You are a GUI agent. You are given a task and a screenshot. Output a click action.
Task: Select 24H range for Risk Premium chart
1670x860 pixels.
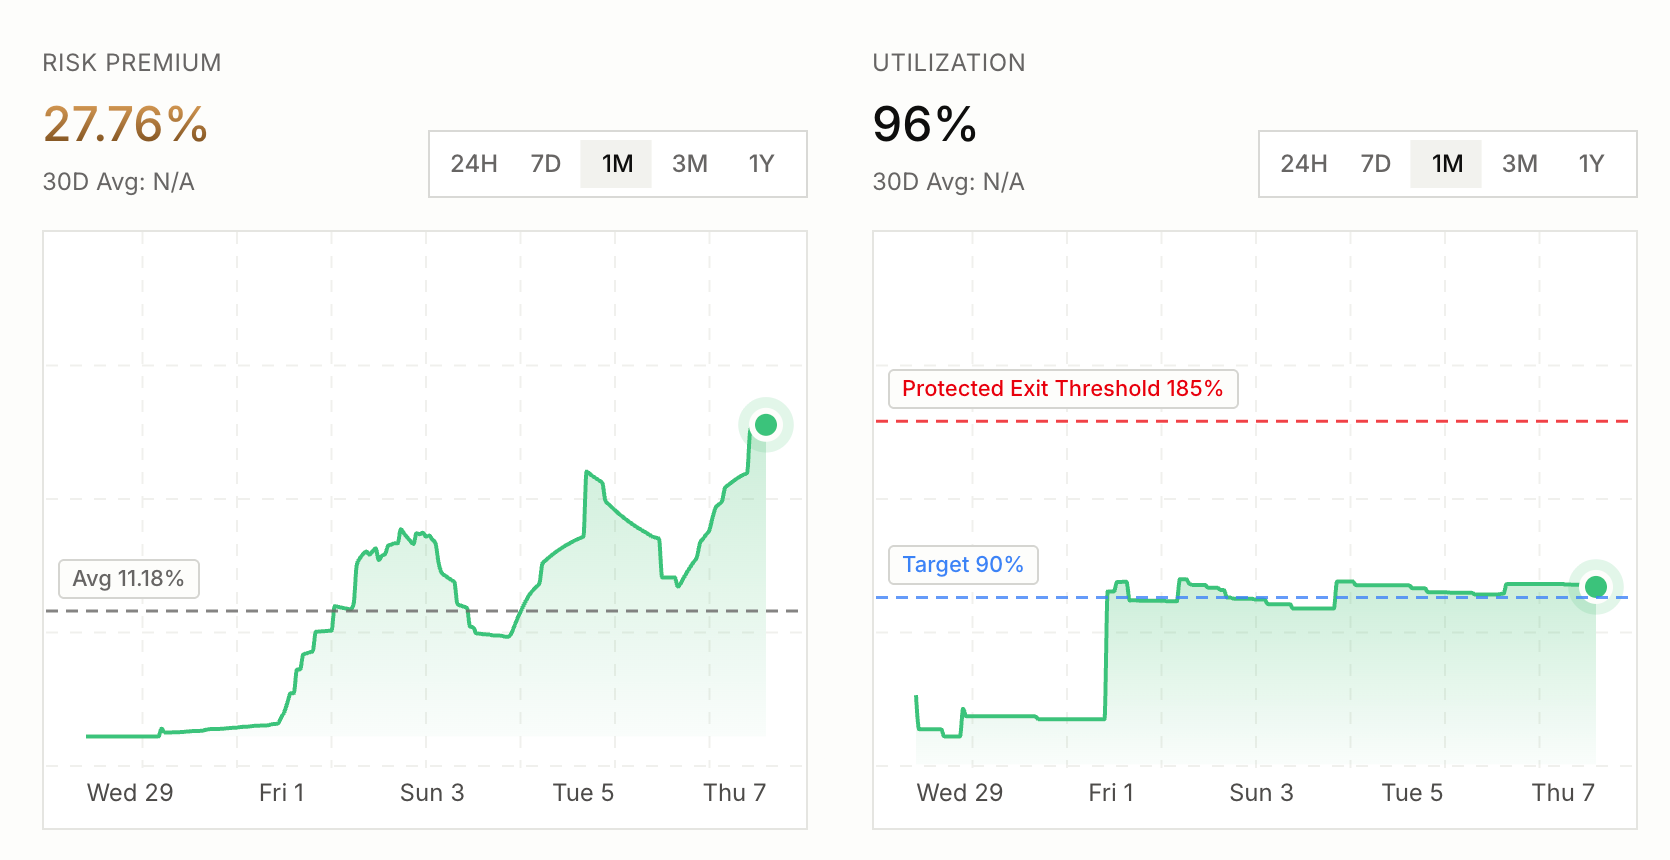coord(474,164)
